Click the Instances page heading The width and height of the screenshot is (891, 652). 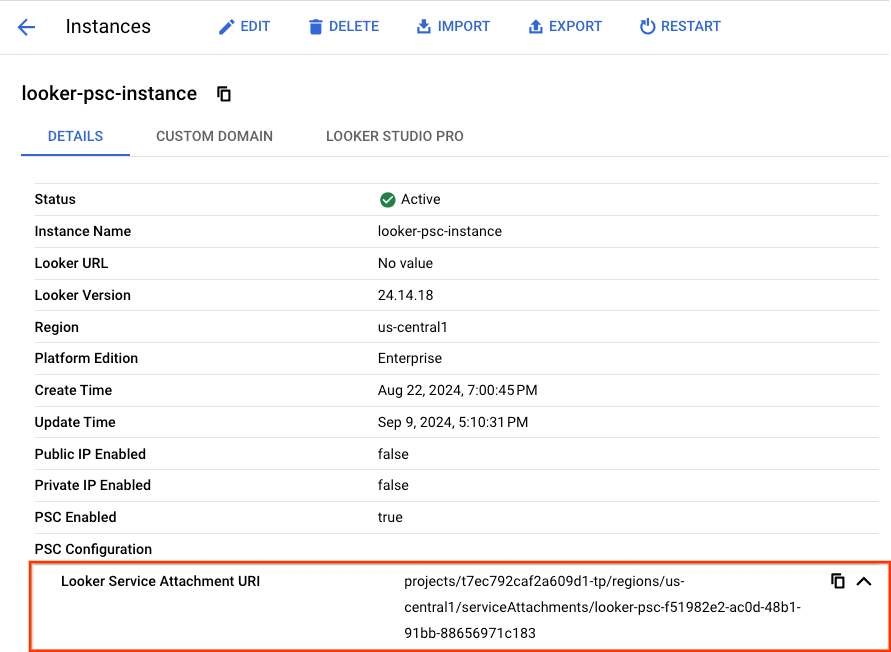tap(108, 27)
